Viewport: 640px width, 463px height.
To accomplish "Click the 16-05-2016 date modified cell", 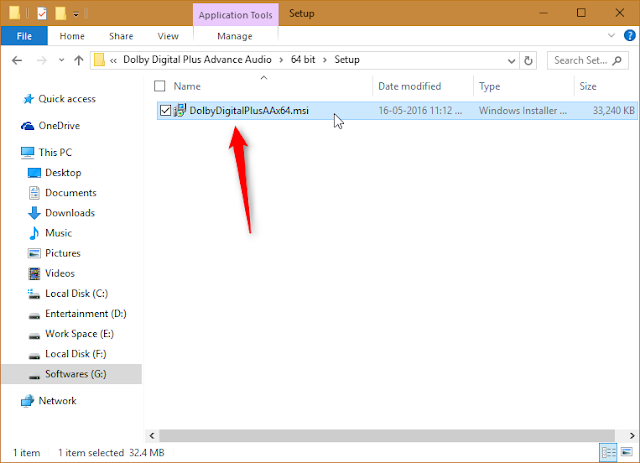I will (420, 111).
